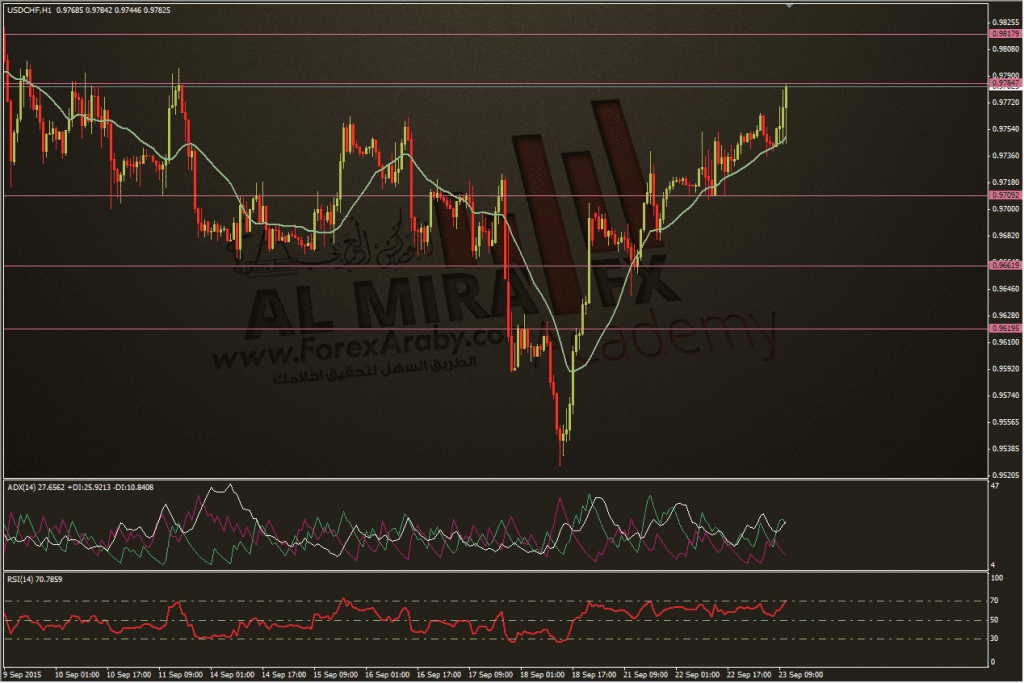The width and height of the screenshot is (1024, 683).
Task: Click the 14 Sep 01:00 time label
Action: tap(232, 675)
